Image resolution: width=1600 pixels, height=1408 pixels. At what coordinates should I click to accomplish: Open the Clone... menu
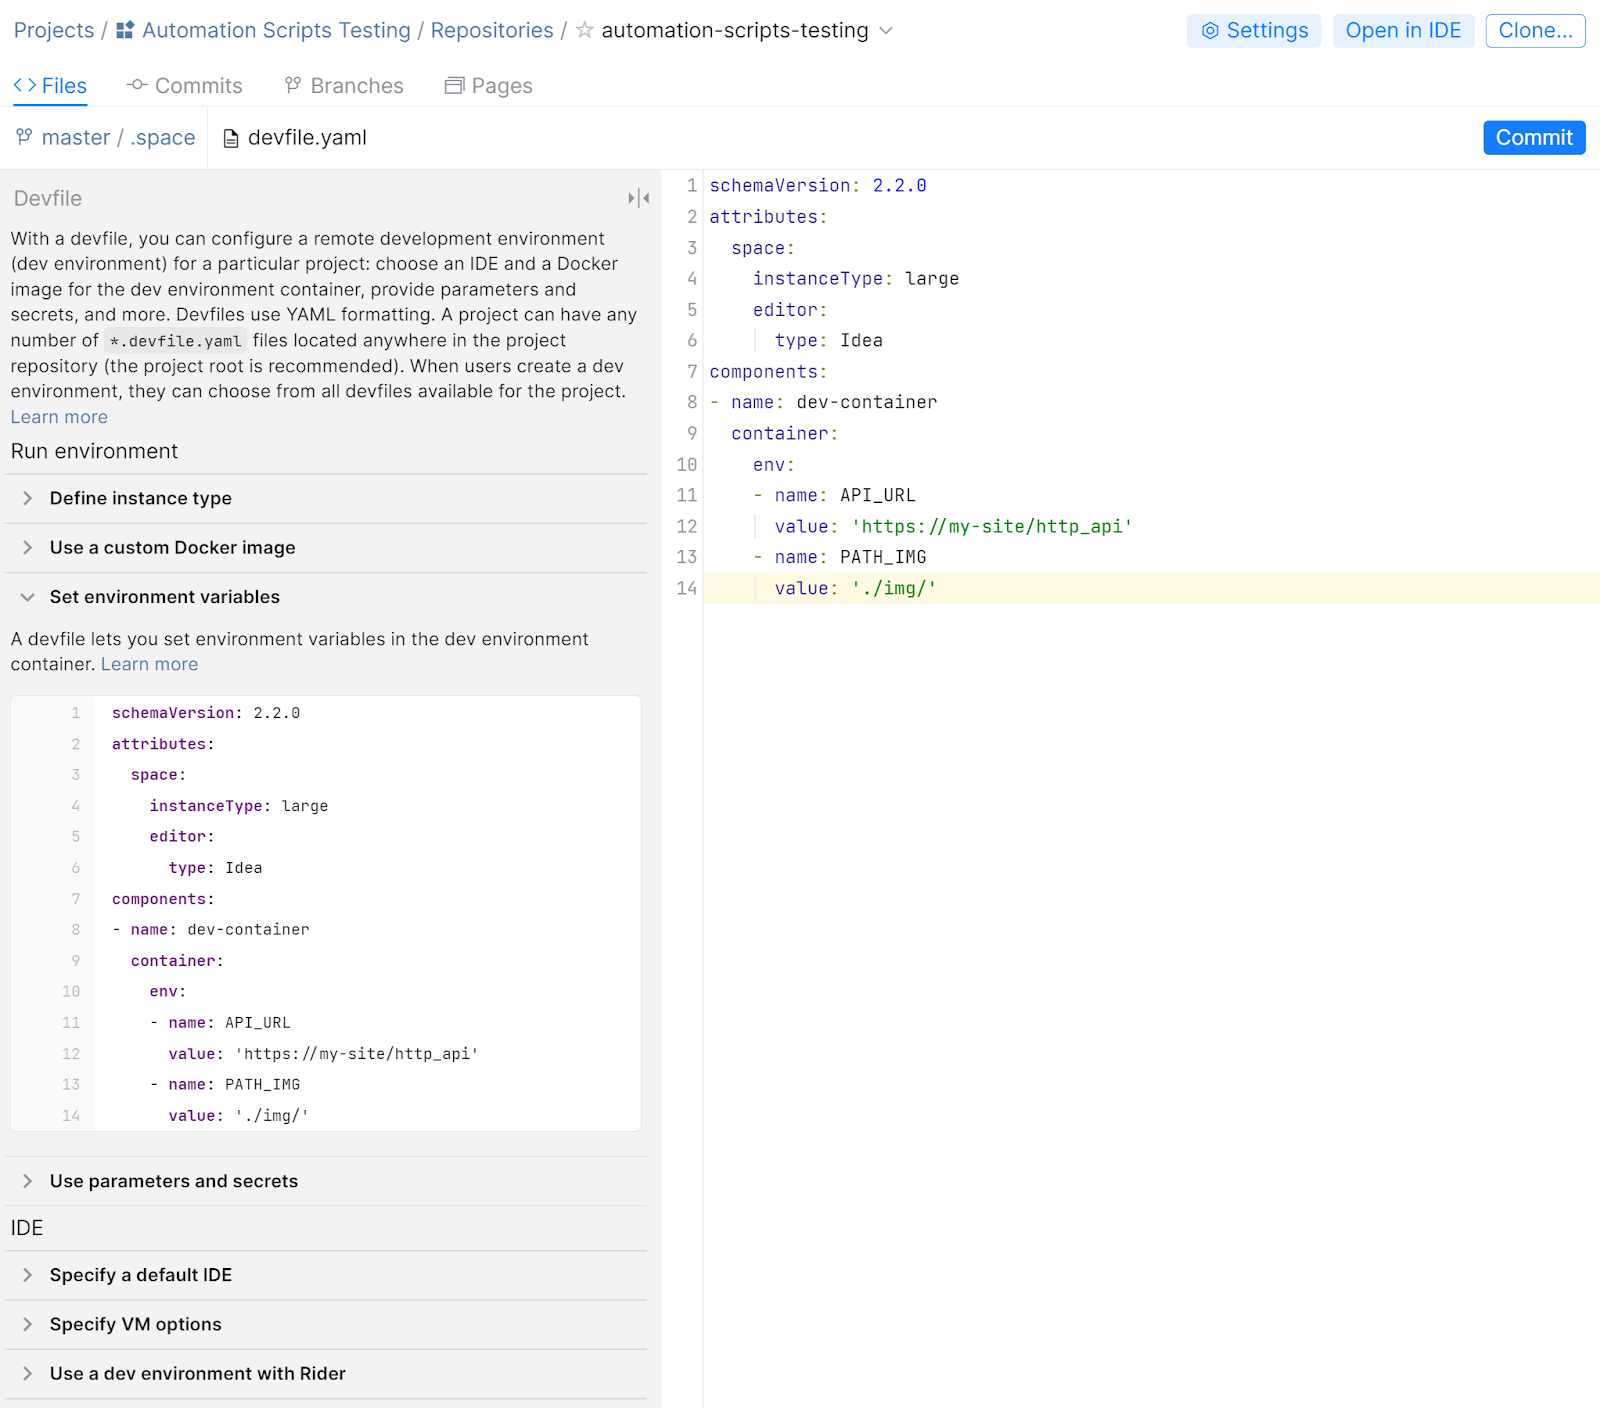point(1535,31)
